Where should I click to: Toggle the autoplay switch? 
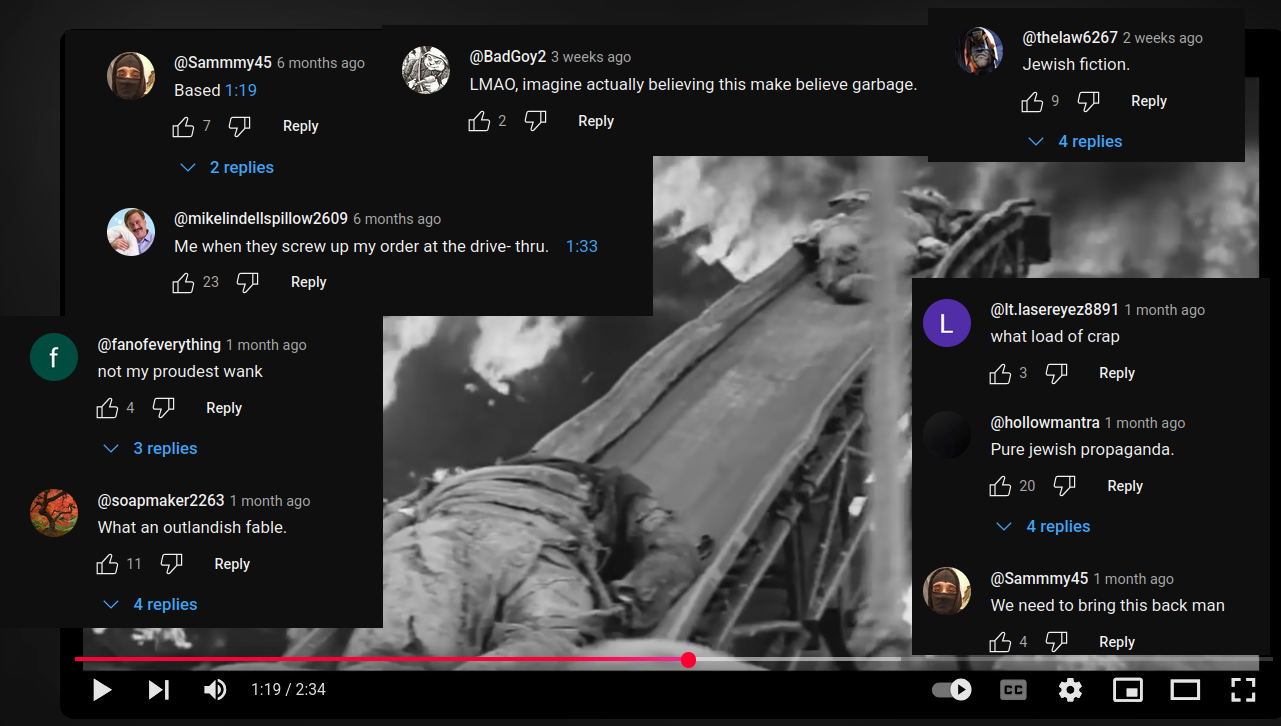952,690
